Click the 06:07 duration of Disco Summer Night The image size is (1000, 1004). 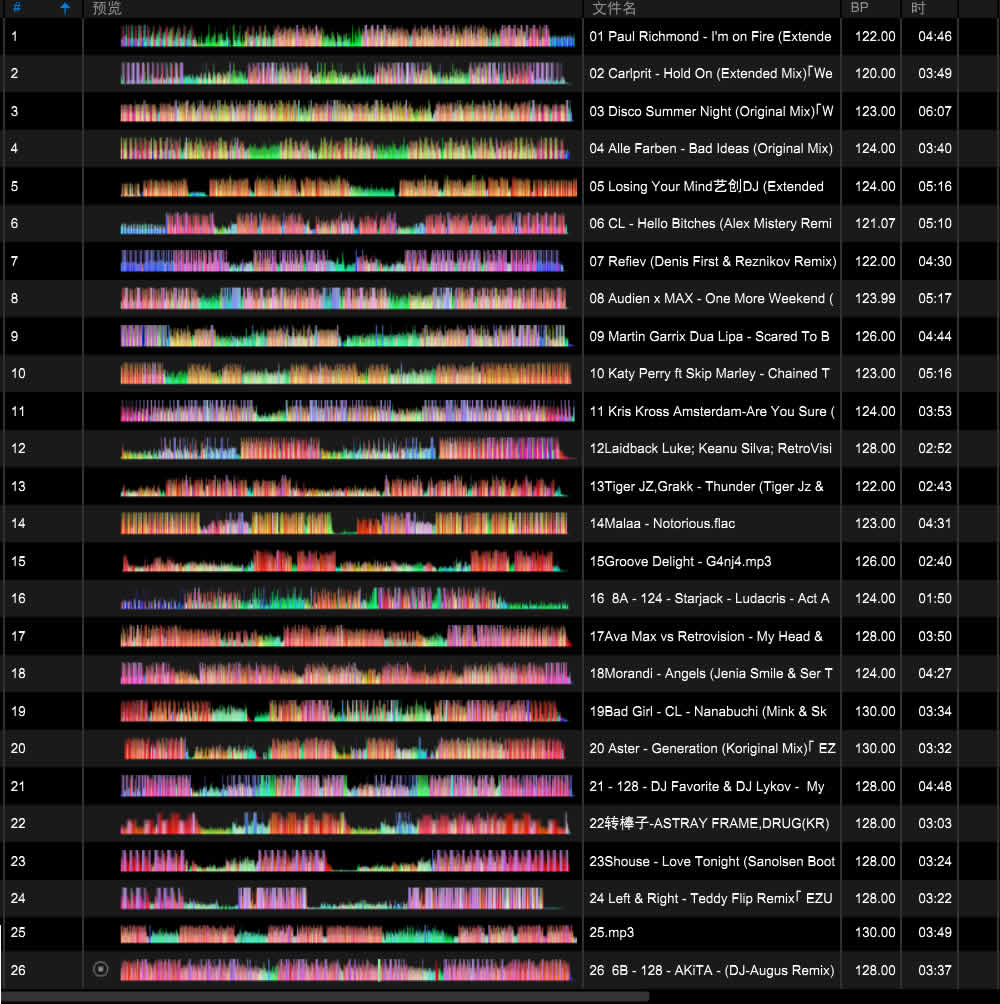935,111
